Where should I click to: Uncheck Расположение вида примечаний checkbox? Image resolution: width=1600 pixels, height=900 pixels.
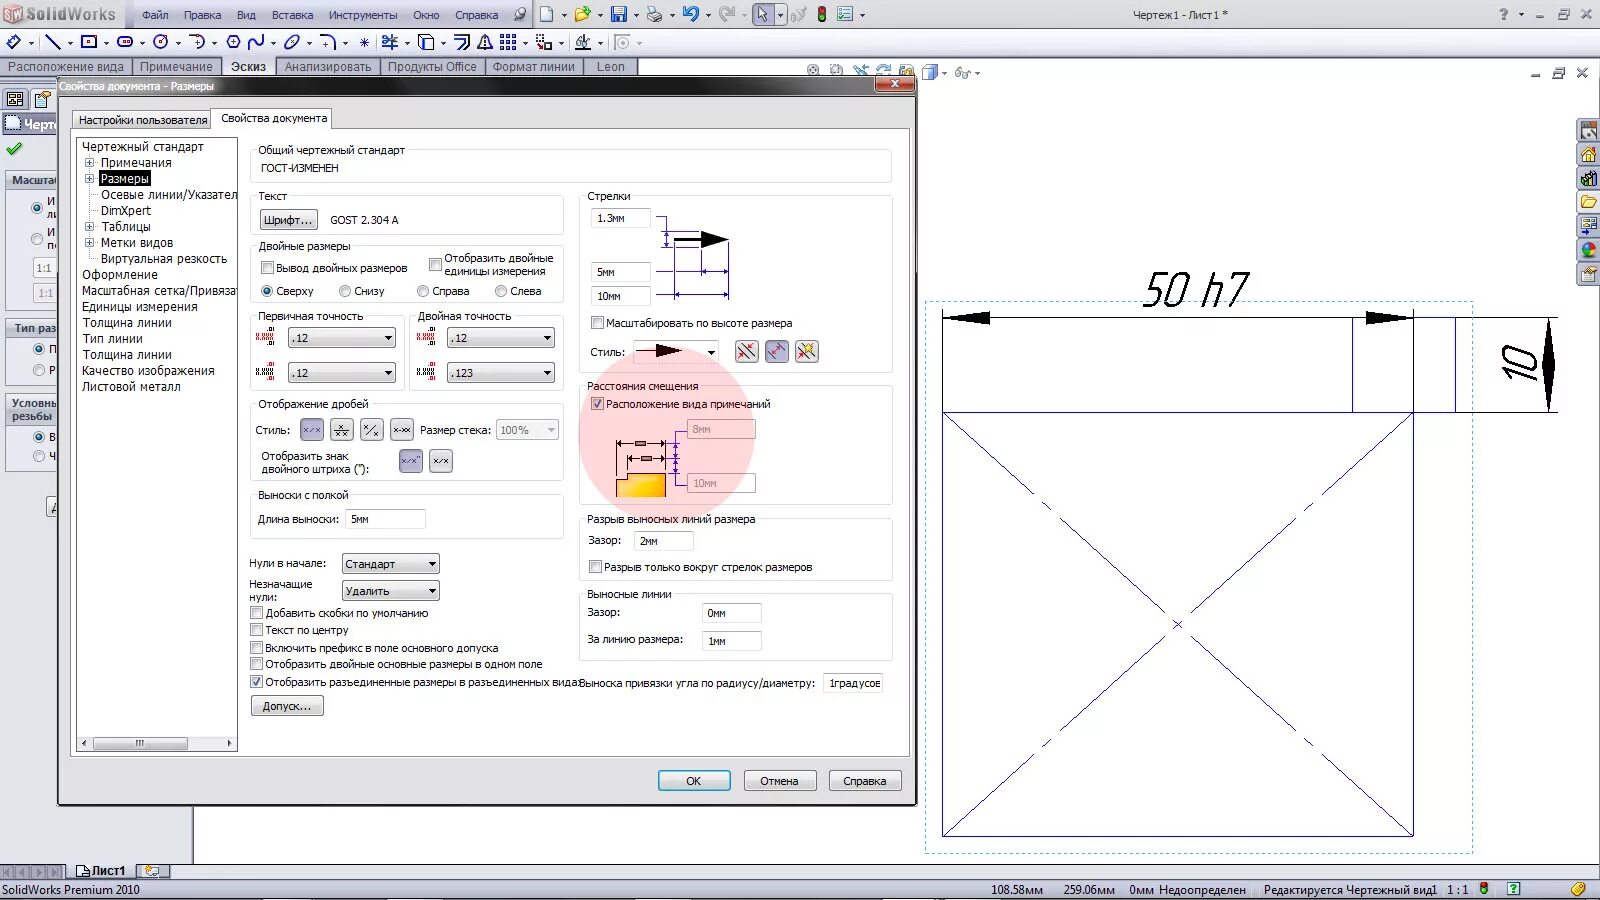(597, 404)
